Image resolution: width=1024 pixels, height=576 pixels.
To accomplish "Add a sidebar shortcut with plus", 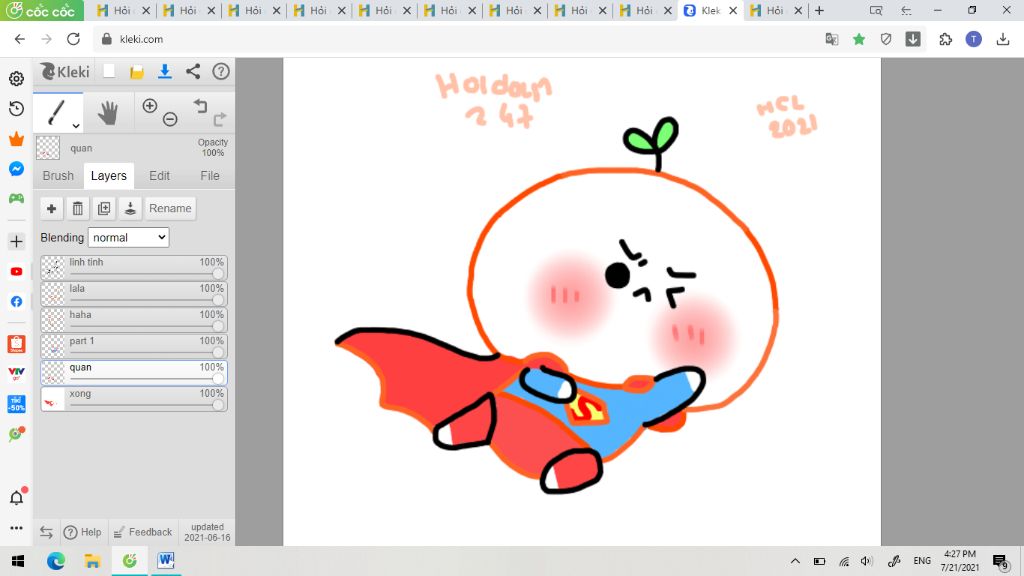I will point(16,242).
